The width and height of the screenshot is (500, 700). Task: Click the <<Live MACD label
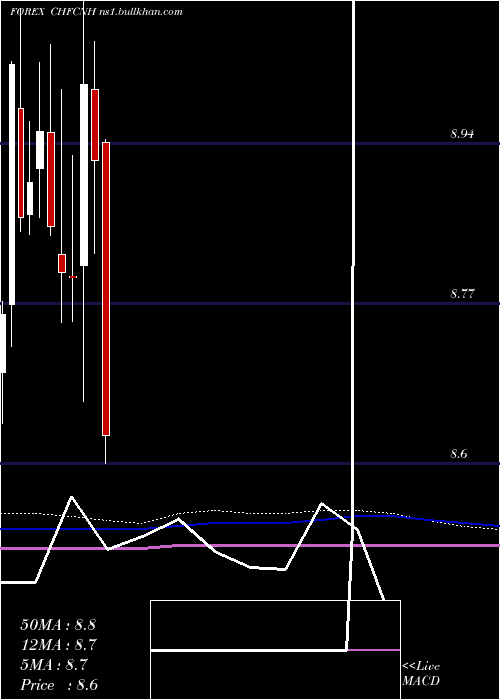[x=421, y=674]
